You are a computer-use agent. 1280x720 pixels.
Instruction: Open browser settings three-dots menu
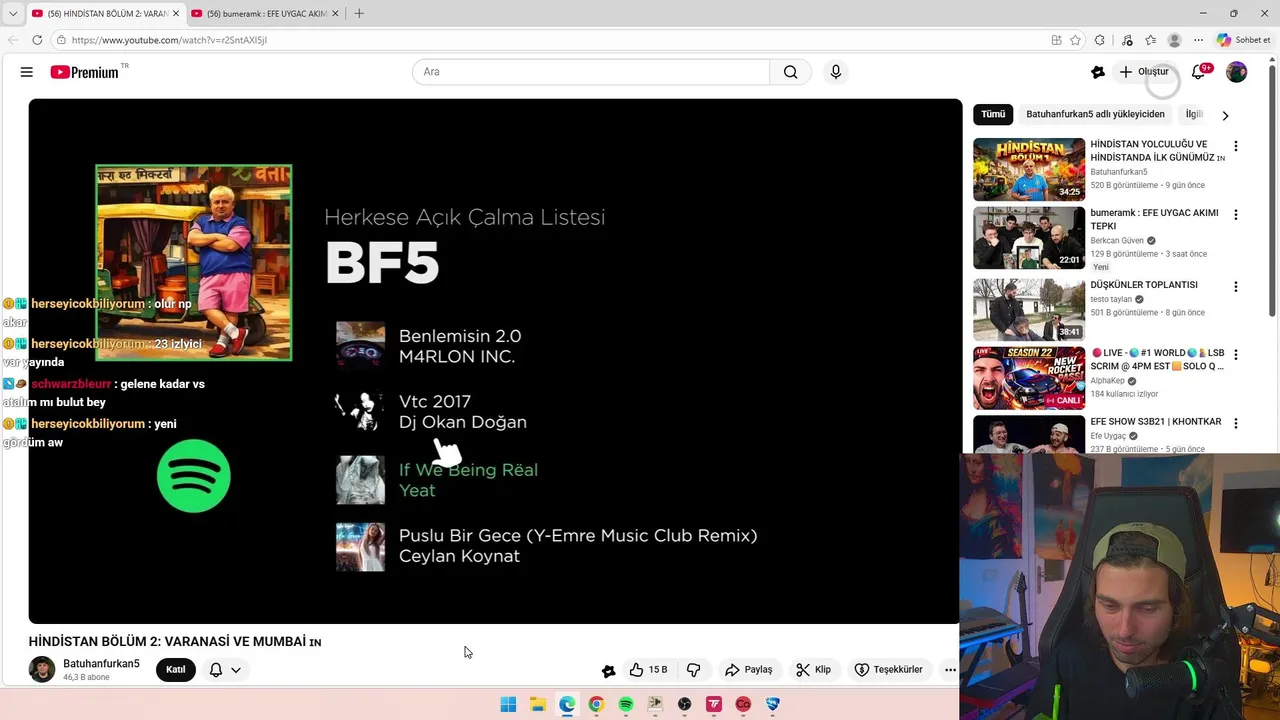click(x=1198, y=40)
